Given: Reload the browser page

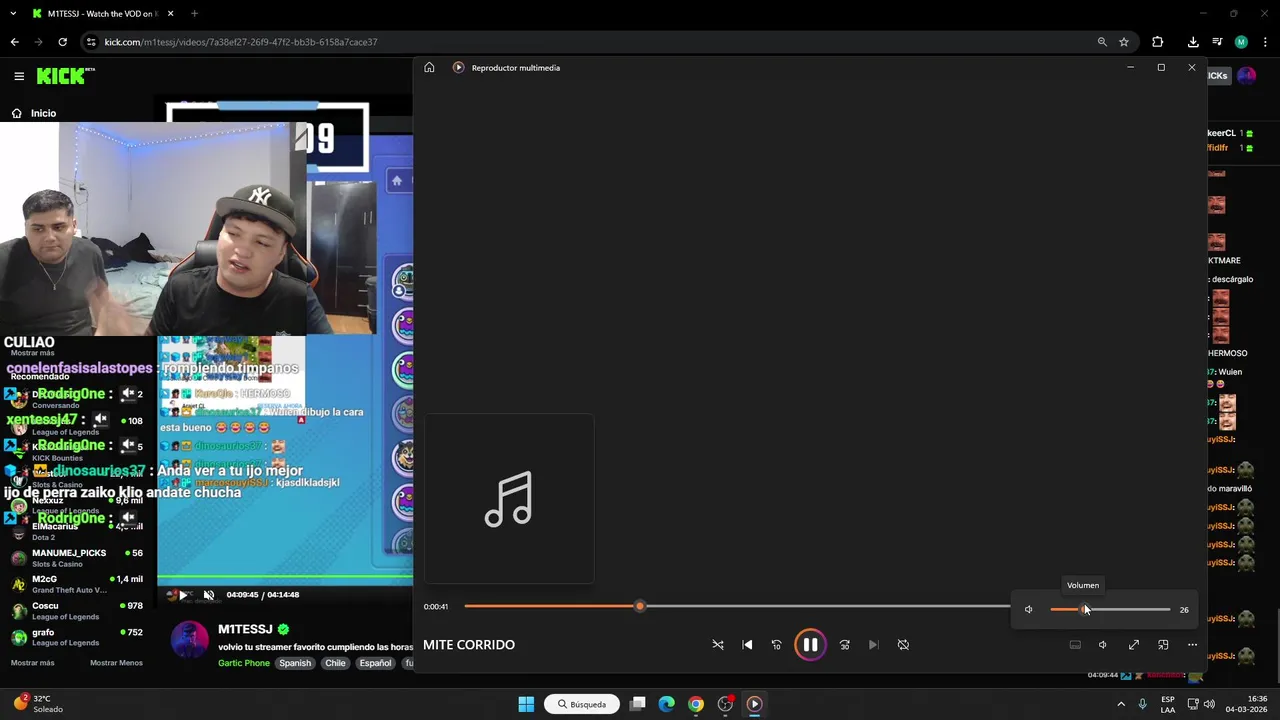Looking at the screenshot, I should point(62,42).
